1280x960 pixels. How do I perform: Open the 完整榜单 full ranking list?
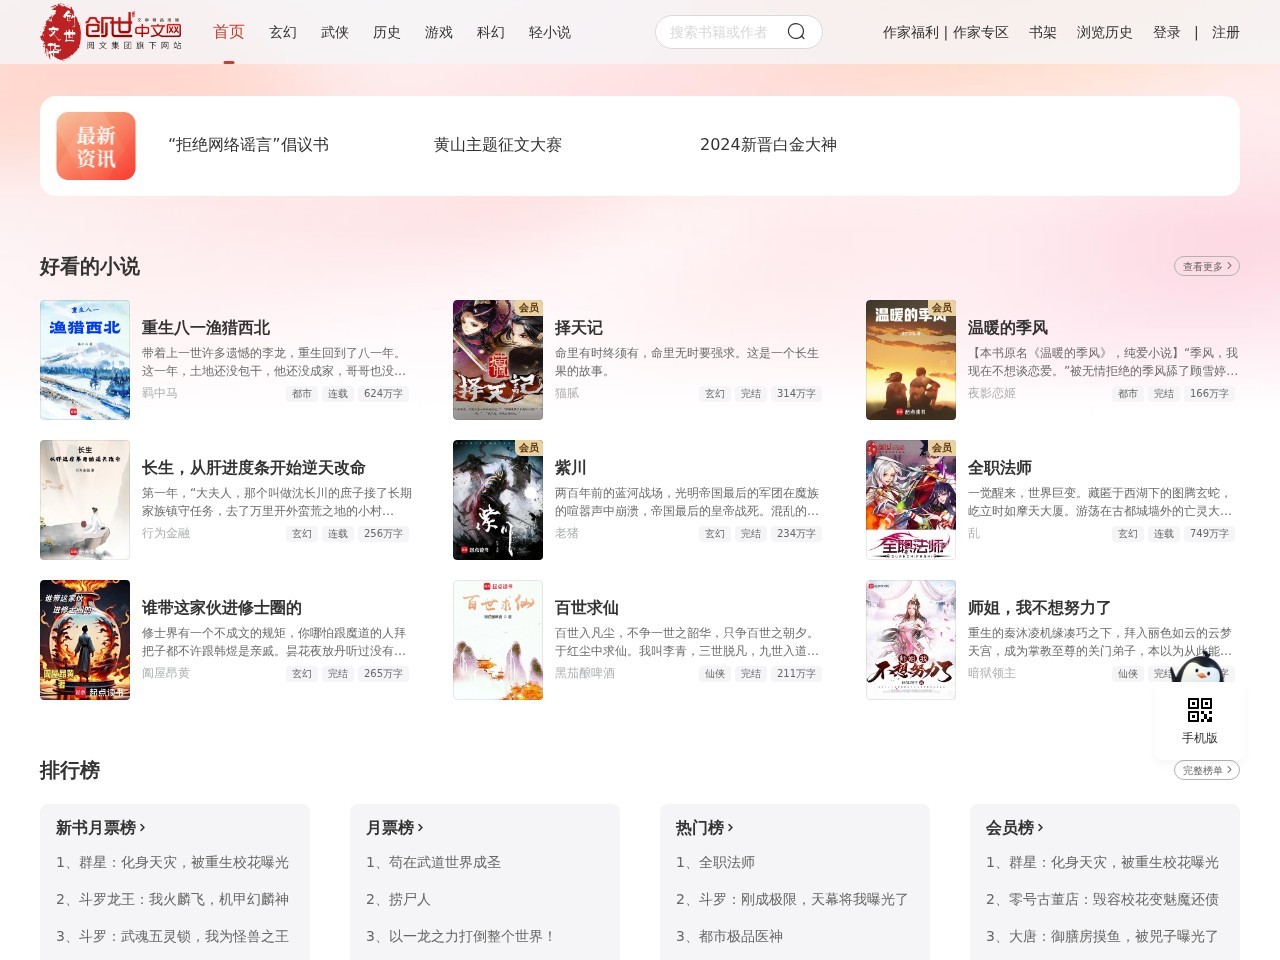1205,770
